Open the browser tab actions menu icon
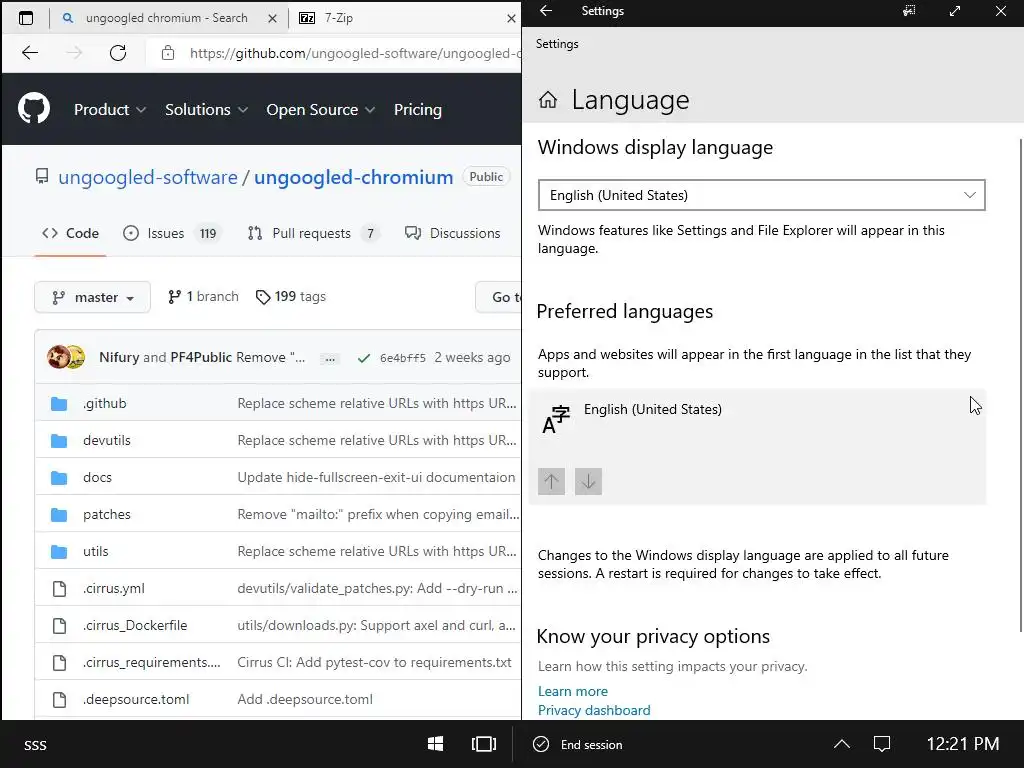The width and height of the screenshot is (1024, 768). (26, 18)
